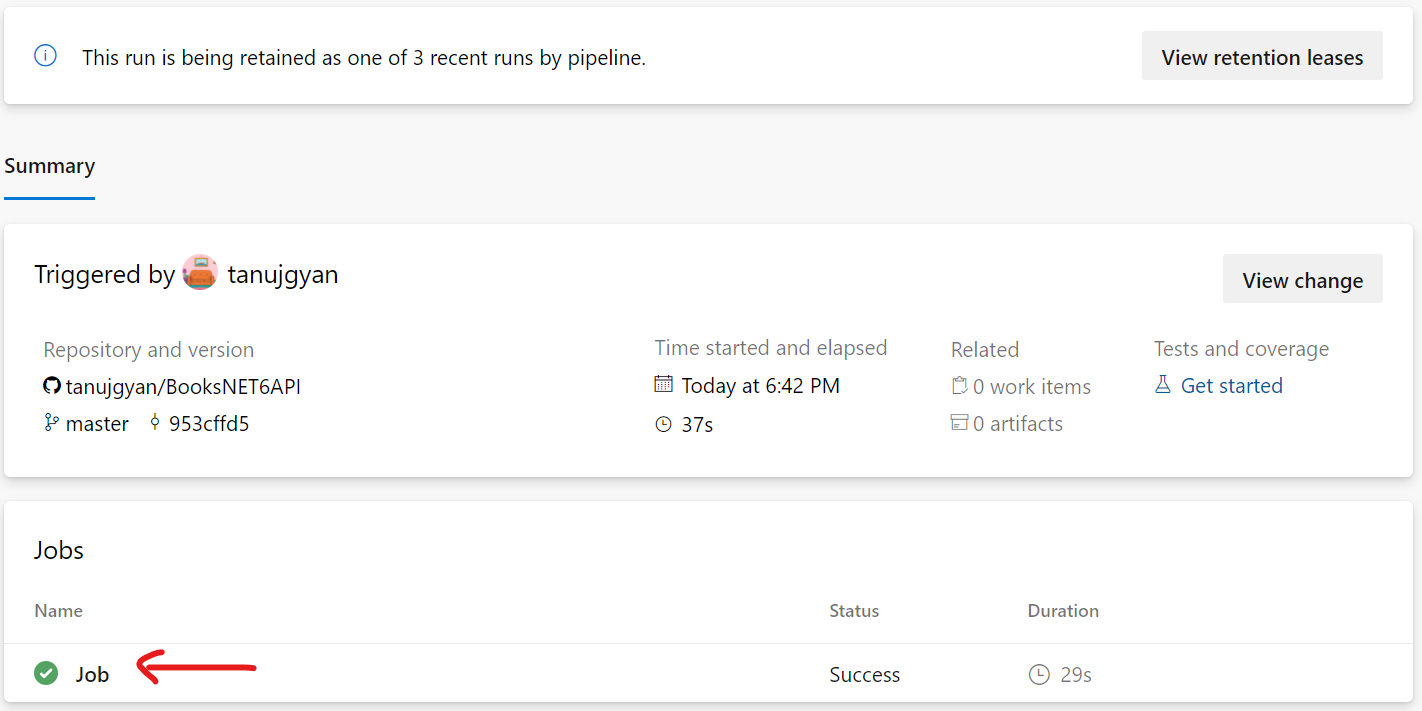Click the work items icon under Related
This screenshot has height=711, width=1422.
[958, 385]
